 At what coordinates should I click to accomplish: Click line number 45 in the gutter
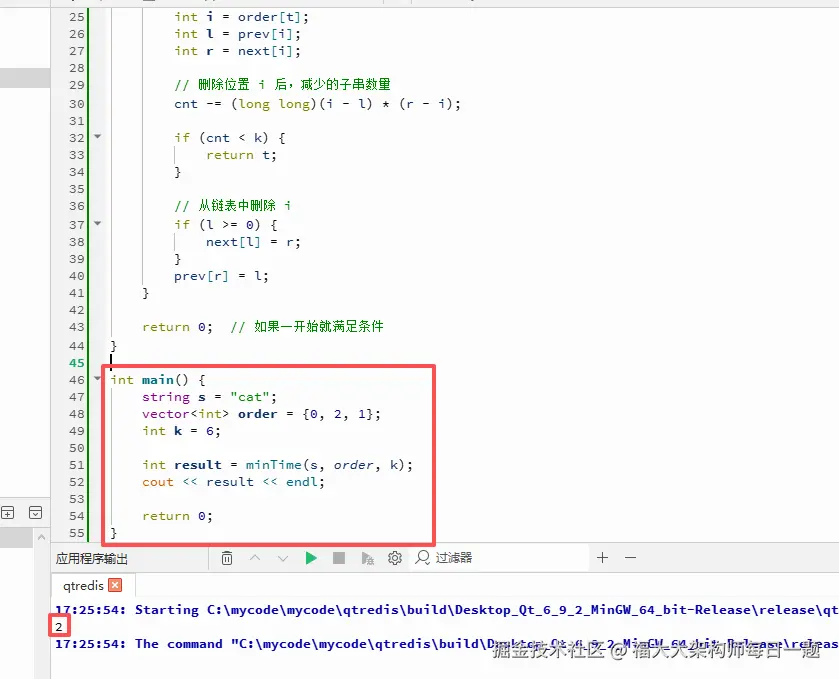pos(77,363)
